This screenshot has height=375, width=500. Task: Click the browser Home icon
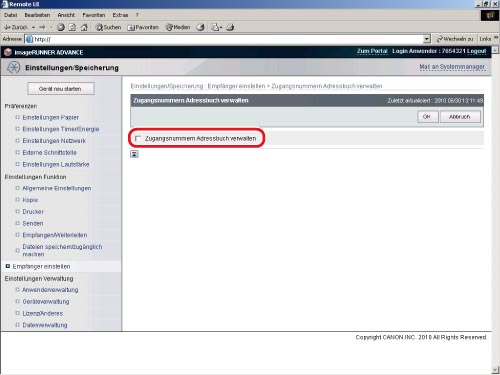pos(84,27)
